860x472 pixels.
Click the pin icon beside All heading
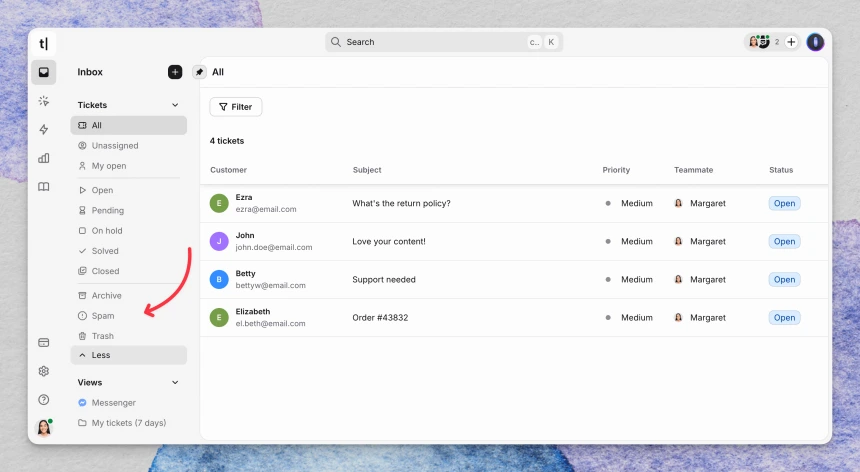(x=199, y=72)
